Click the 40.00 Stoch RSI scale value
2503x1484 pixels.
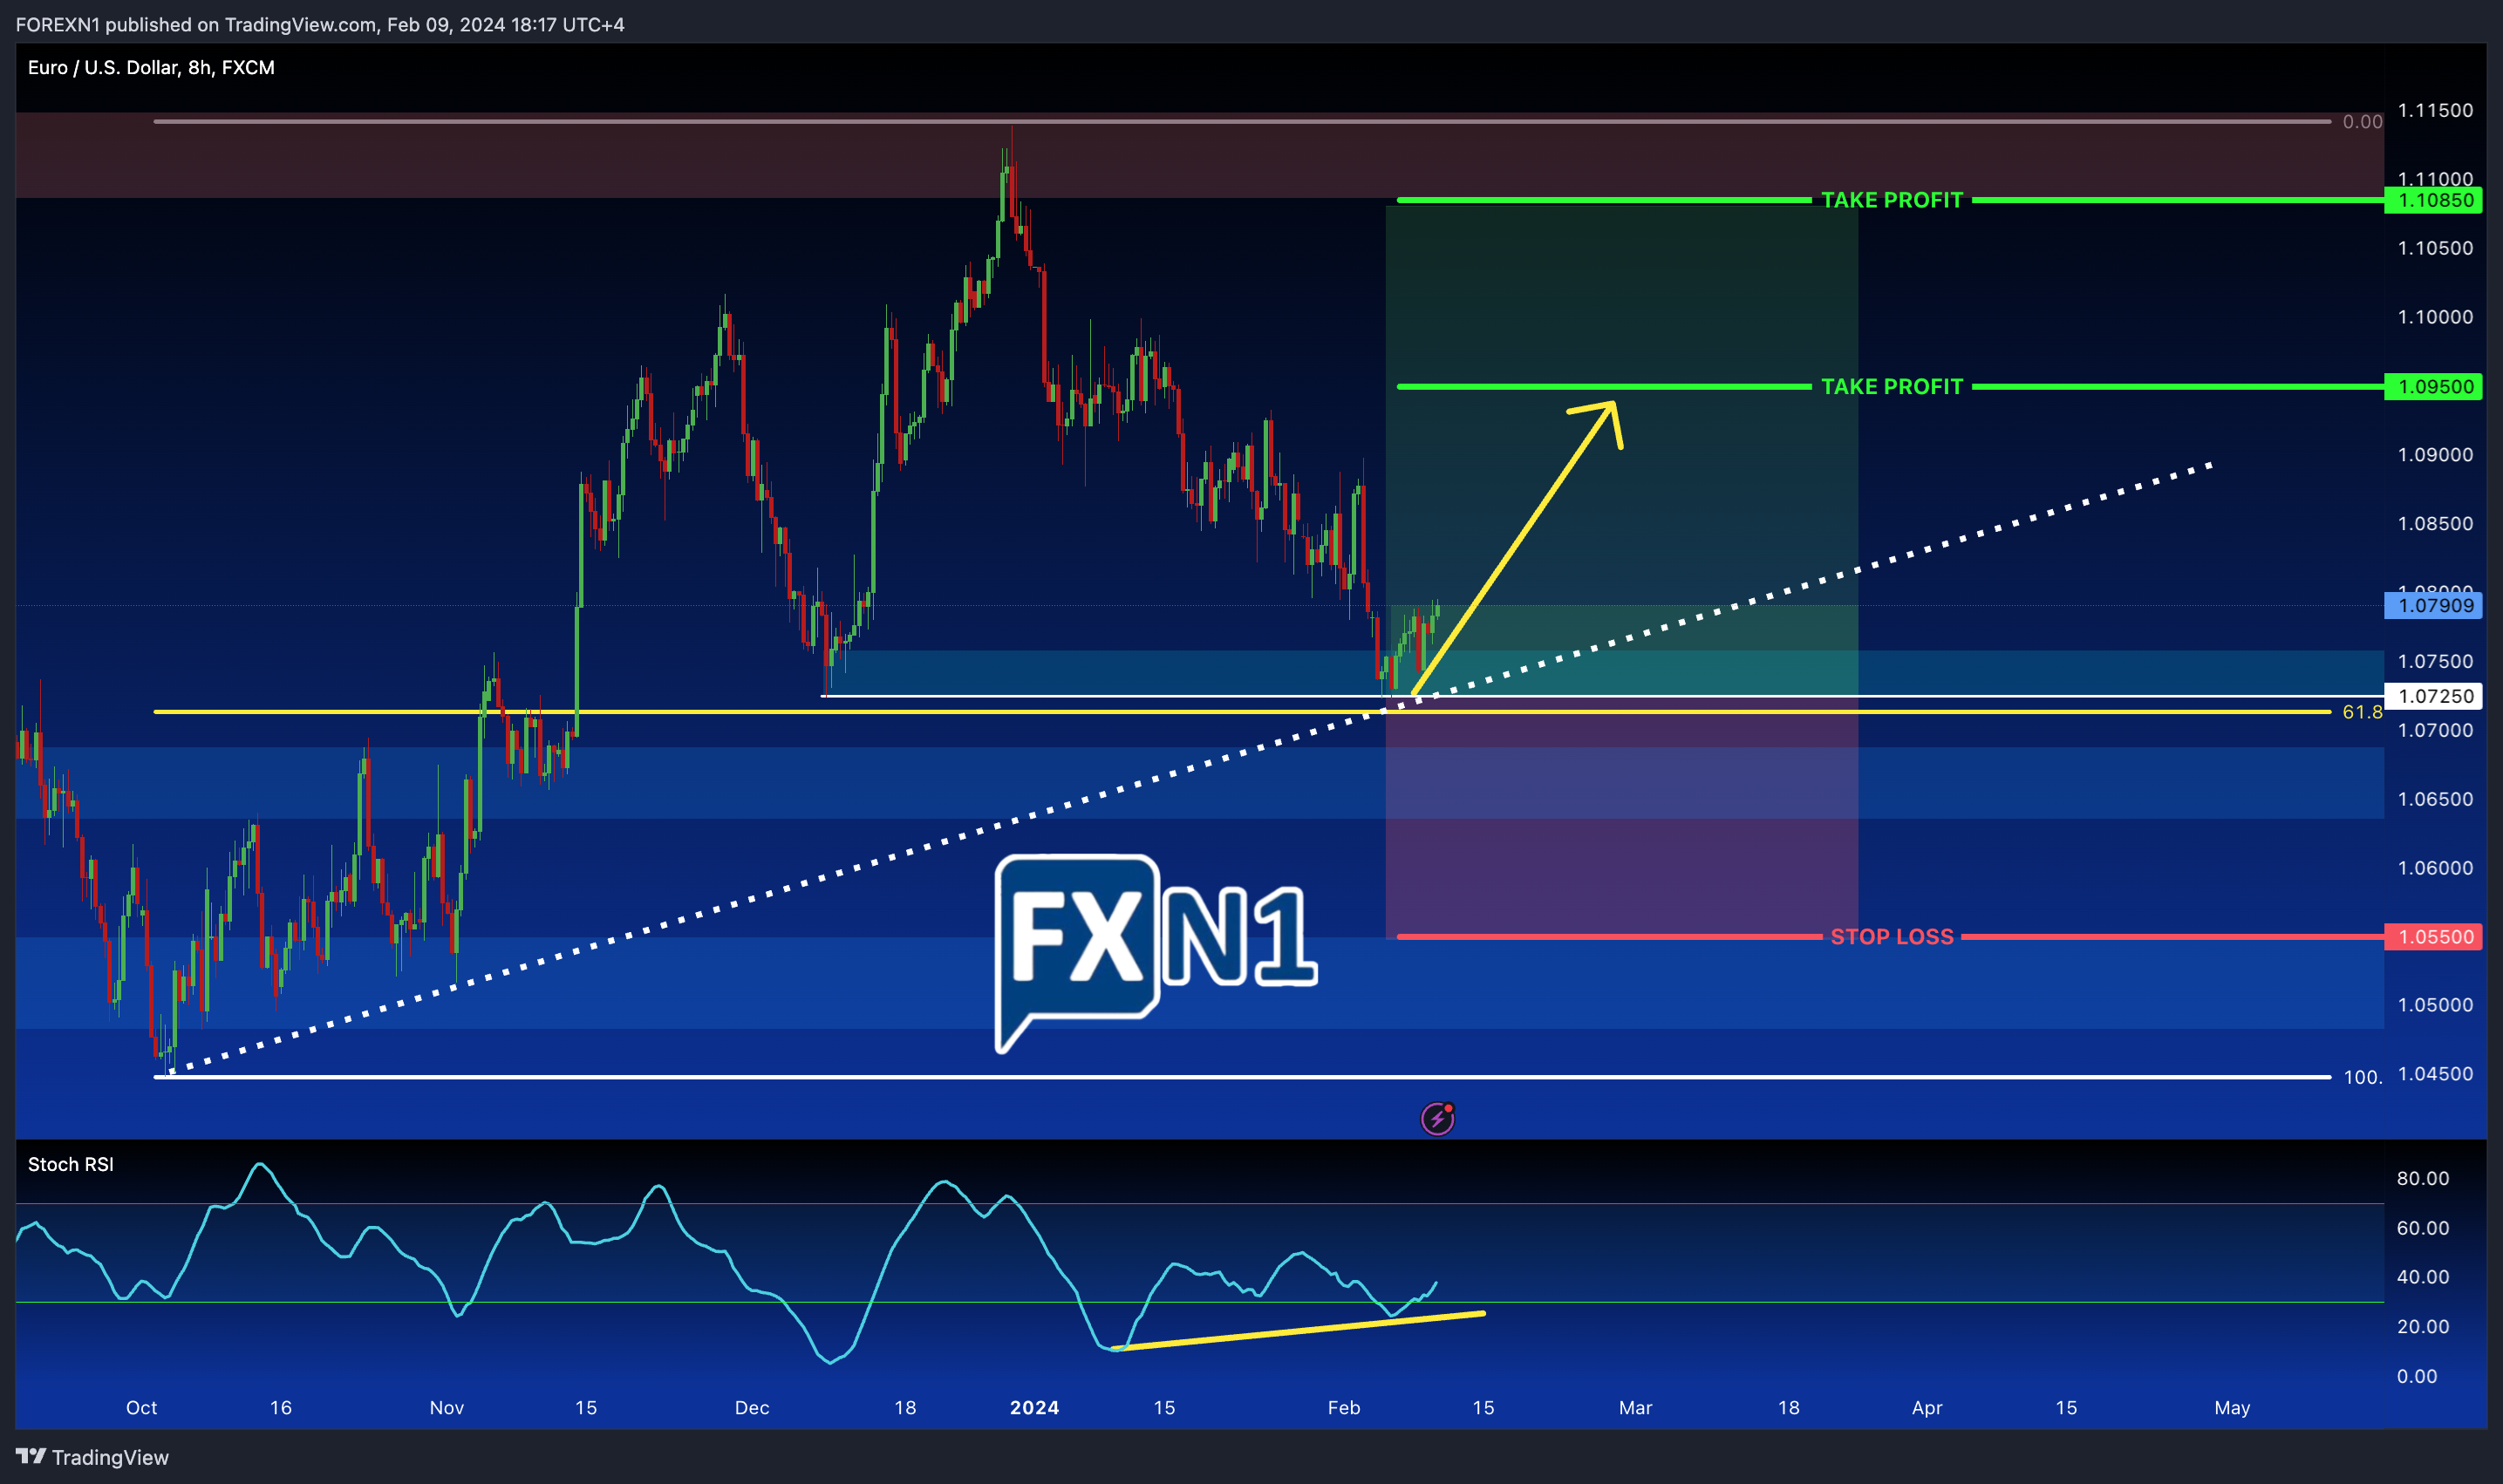(2423, 1276)
